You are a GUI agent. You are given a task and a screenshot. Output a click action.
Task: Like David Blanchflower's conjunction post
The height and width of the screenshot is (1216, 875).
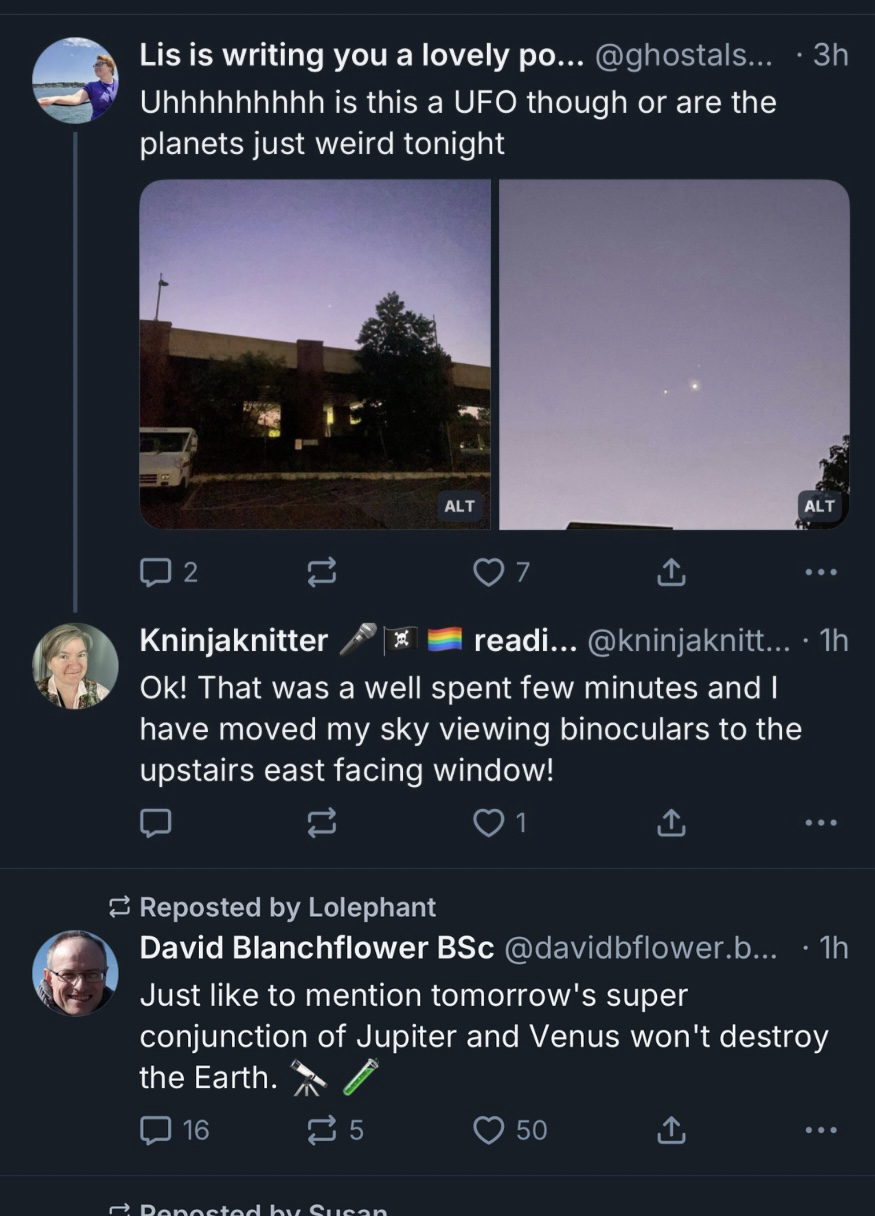point(488,1130)
